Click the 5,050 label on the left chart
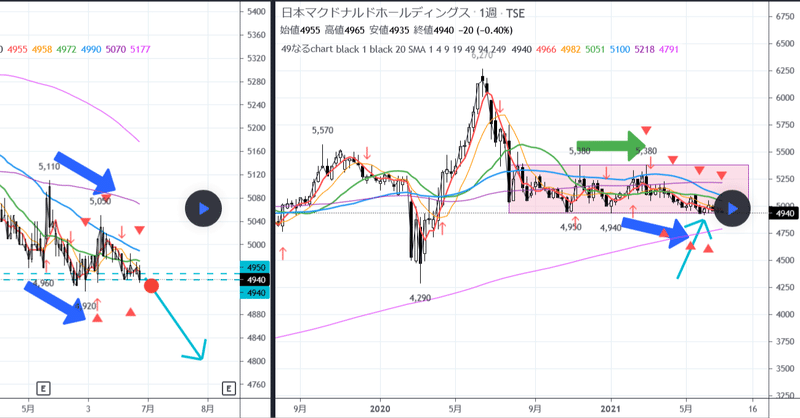Screen dimensions: 800x418 [100, 201]
